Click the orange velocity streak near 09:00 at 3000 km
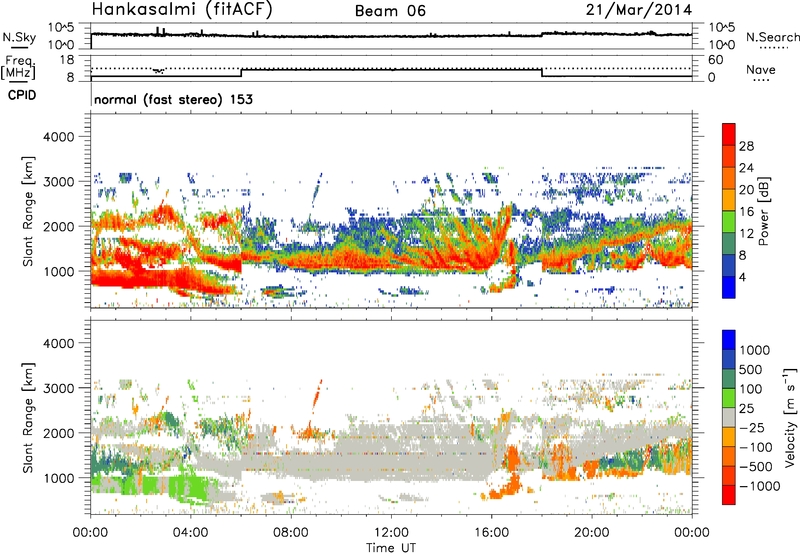800x554 pixels. 317,393
